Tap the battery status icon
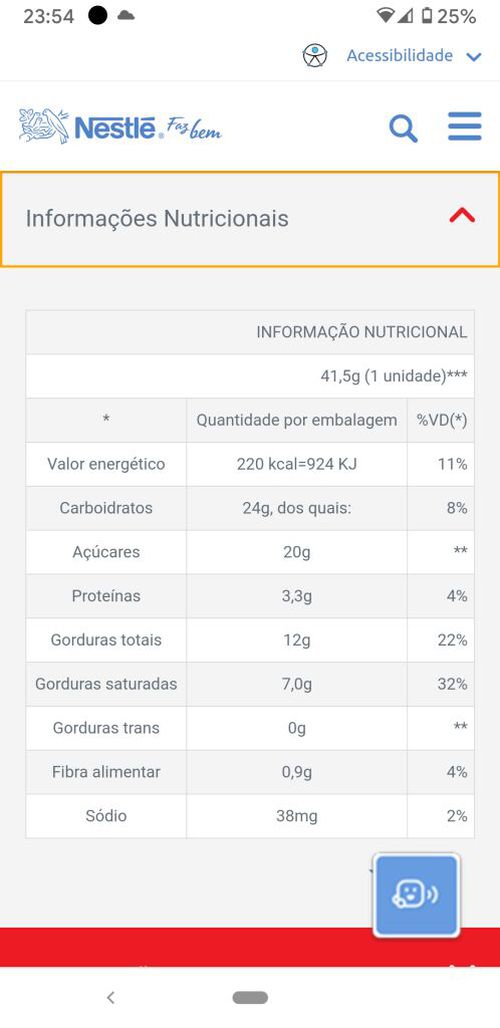The width and height of the screenshot is (500, 1028). click(x=427, y=16)
